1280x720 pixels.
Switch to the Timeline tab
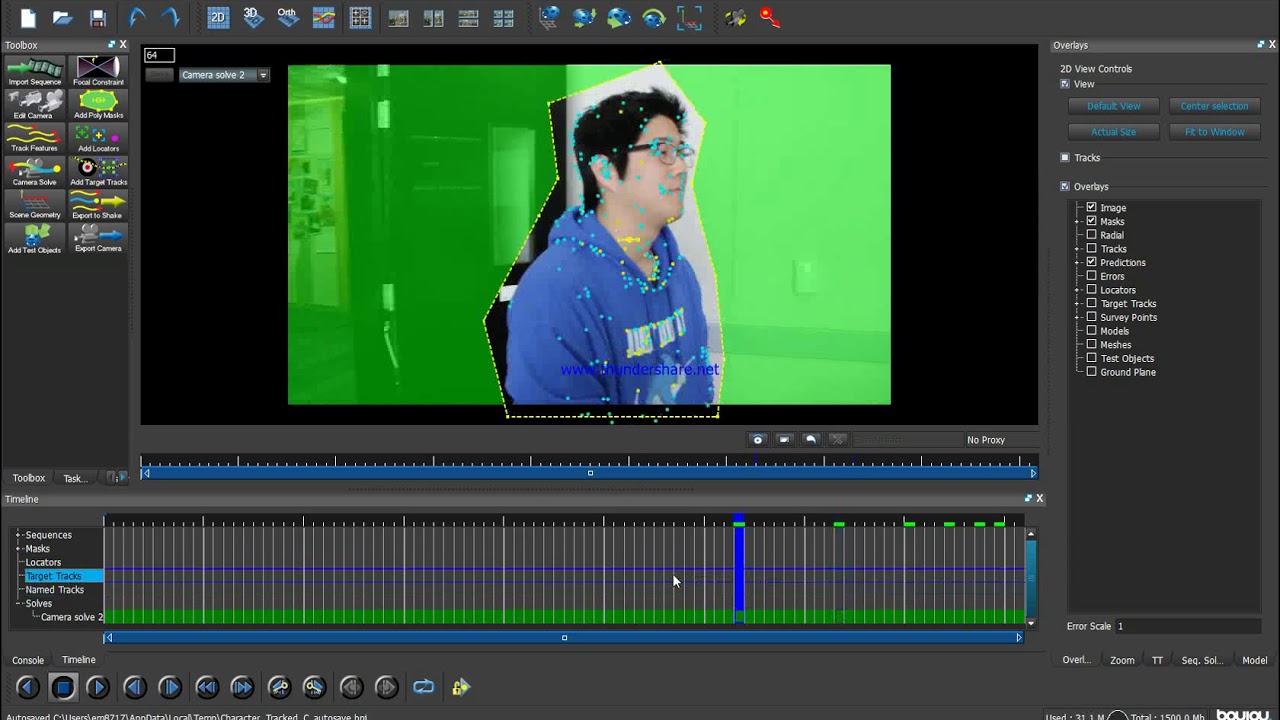[79, 660]
